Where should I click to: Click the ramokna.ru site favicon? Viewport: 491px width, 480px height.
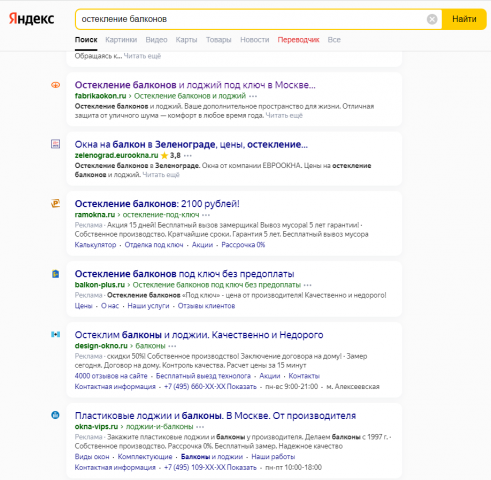tap(55, 203)
